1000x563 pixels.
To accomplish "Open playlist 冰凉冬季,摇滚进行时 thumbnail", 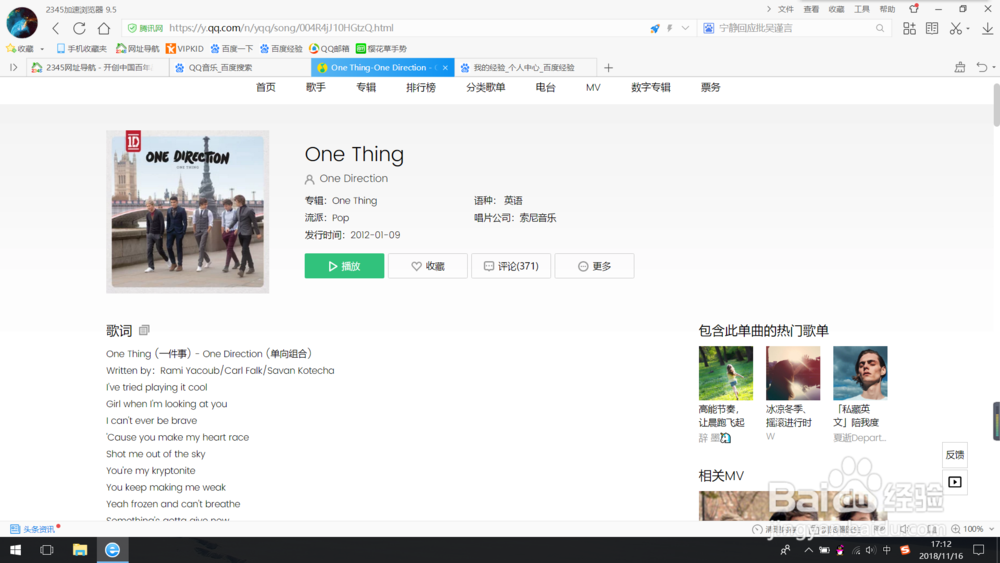I will pos(793,373).
